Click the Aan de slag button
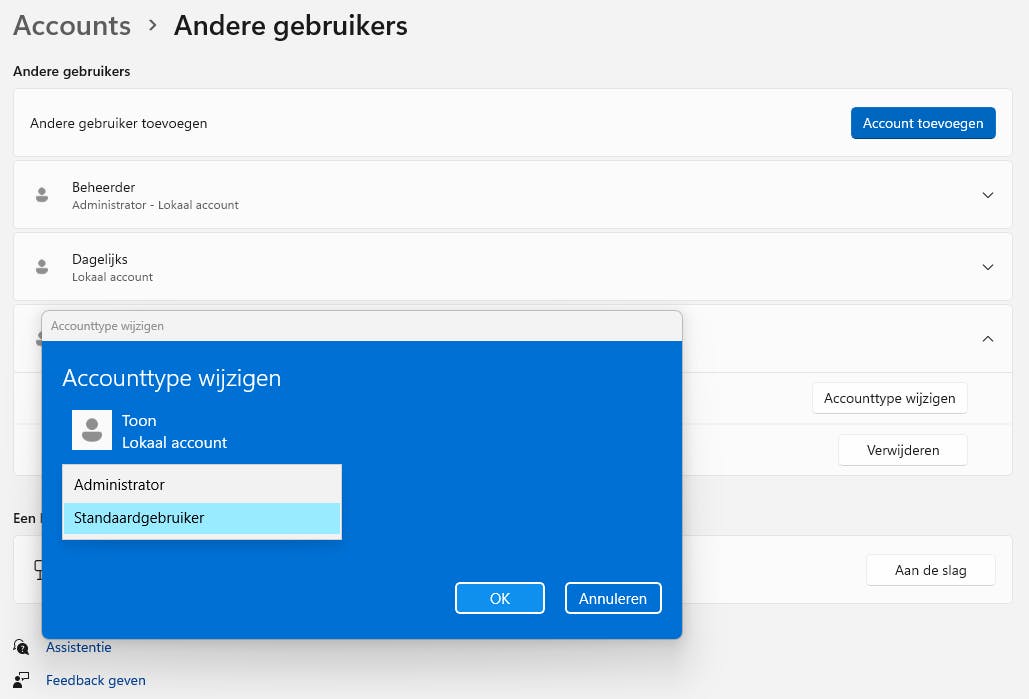Image resolution: width=1029 pixels, height=699 pixels. coord(930,570)
